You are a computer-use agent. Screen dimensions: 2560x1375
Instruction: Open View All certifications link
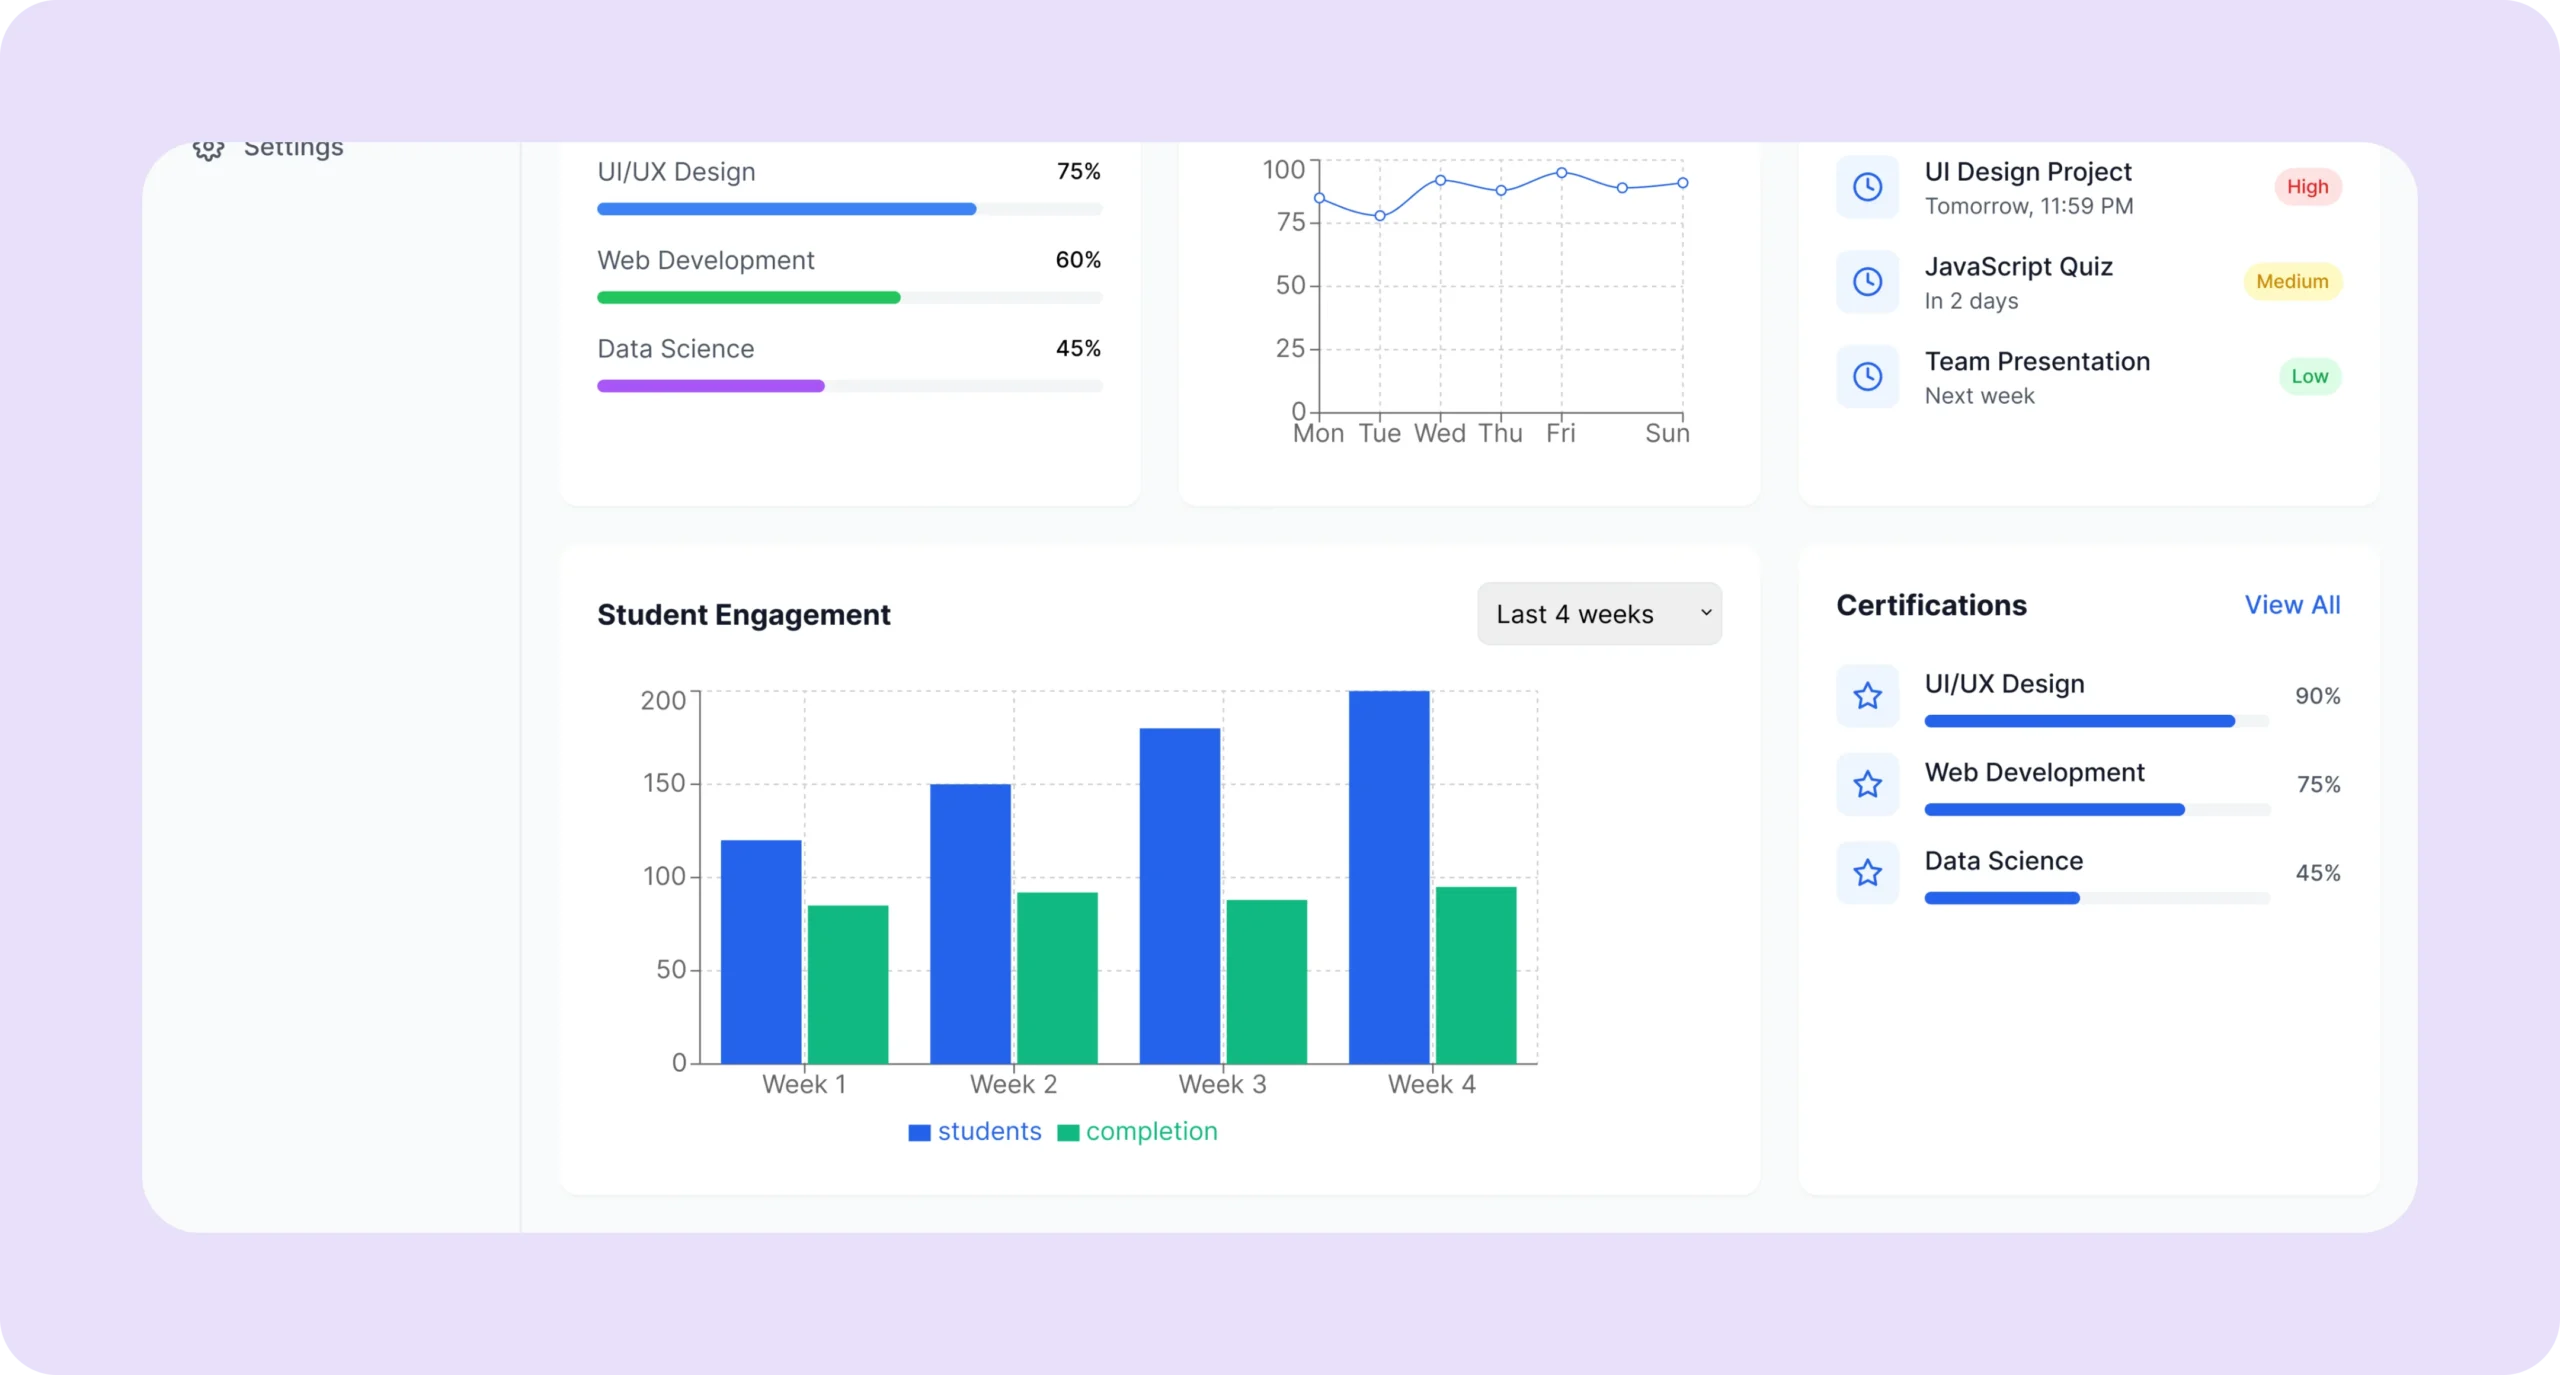(x=2292, y=605)
